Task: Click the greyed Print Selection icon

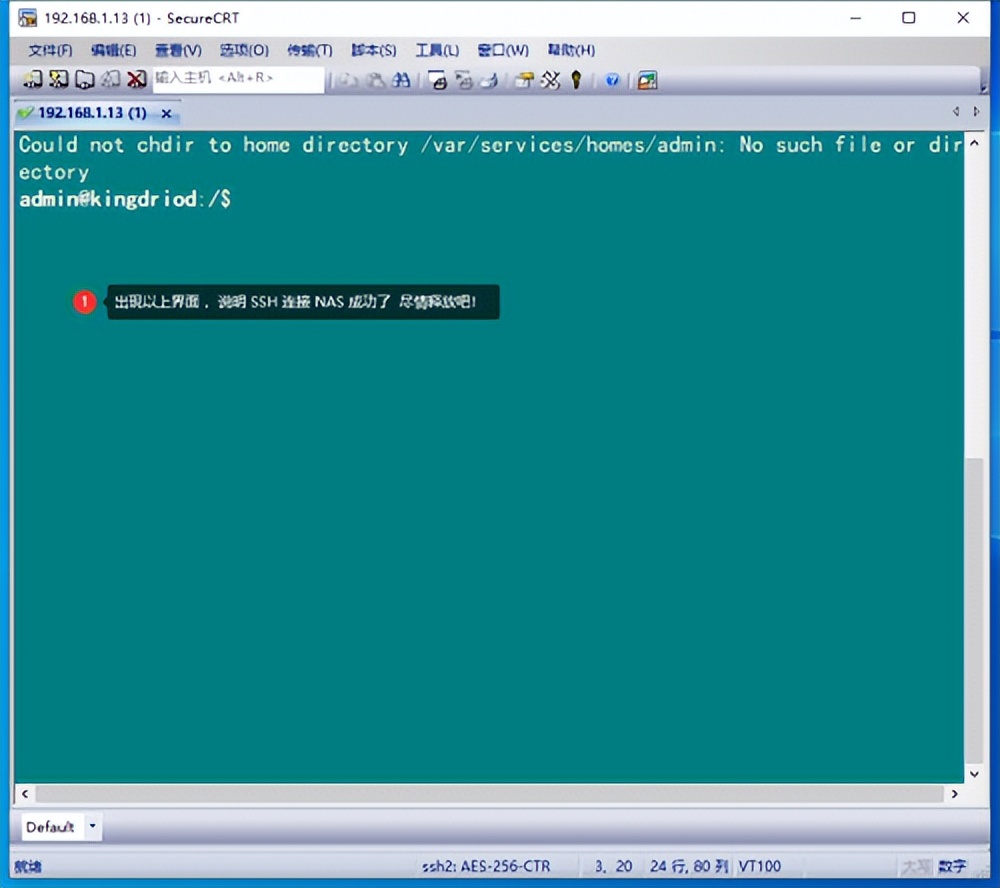Action: coord(464,80)
